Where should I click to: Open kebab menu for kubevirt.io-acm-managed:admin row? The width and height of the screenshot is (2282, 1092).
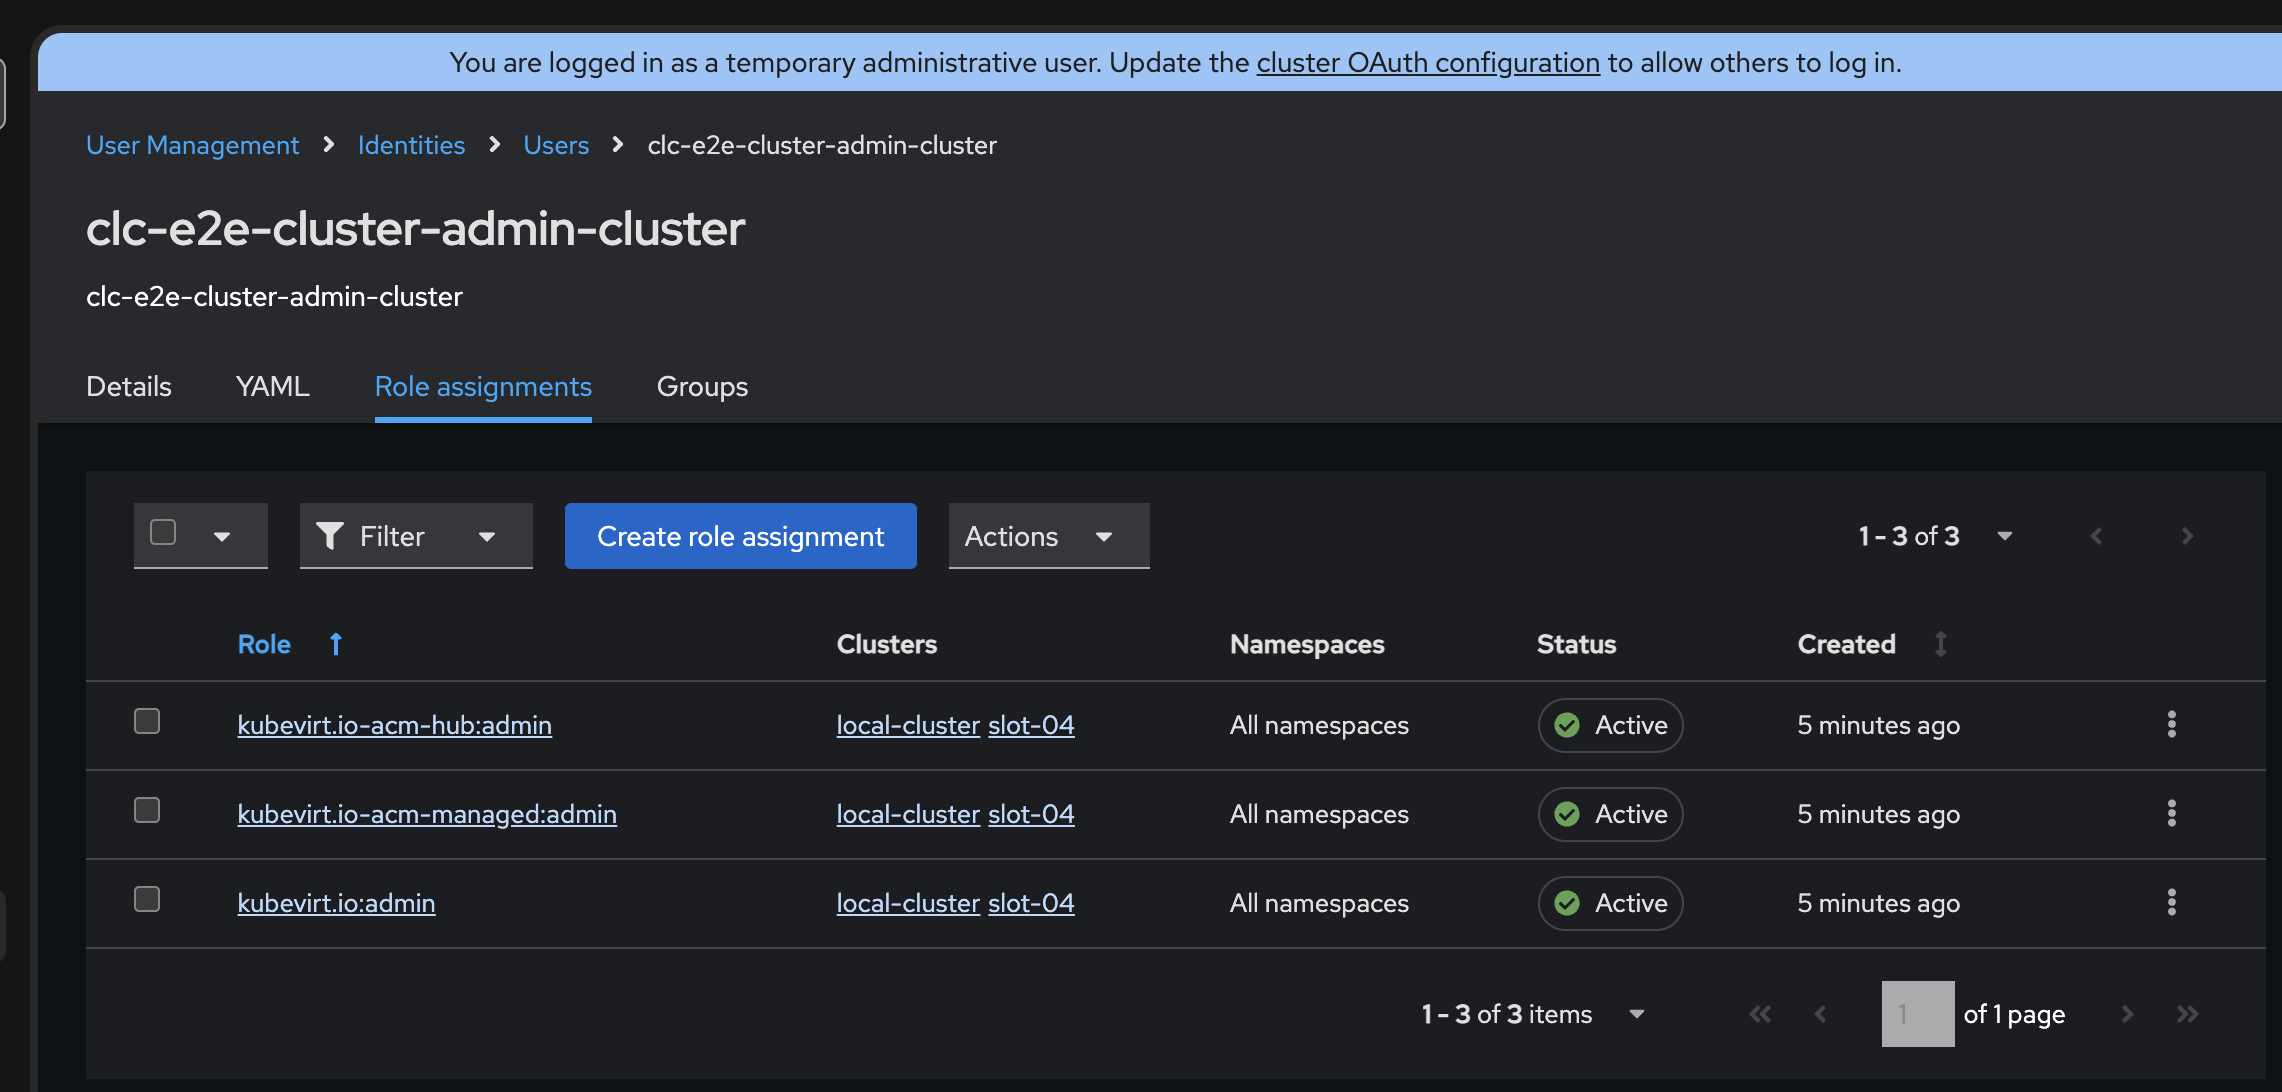click(2171, 813)
